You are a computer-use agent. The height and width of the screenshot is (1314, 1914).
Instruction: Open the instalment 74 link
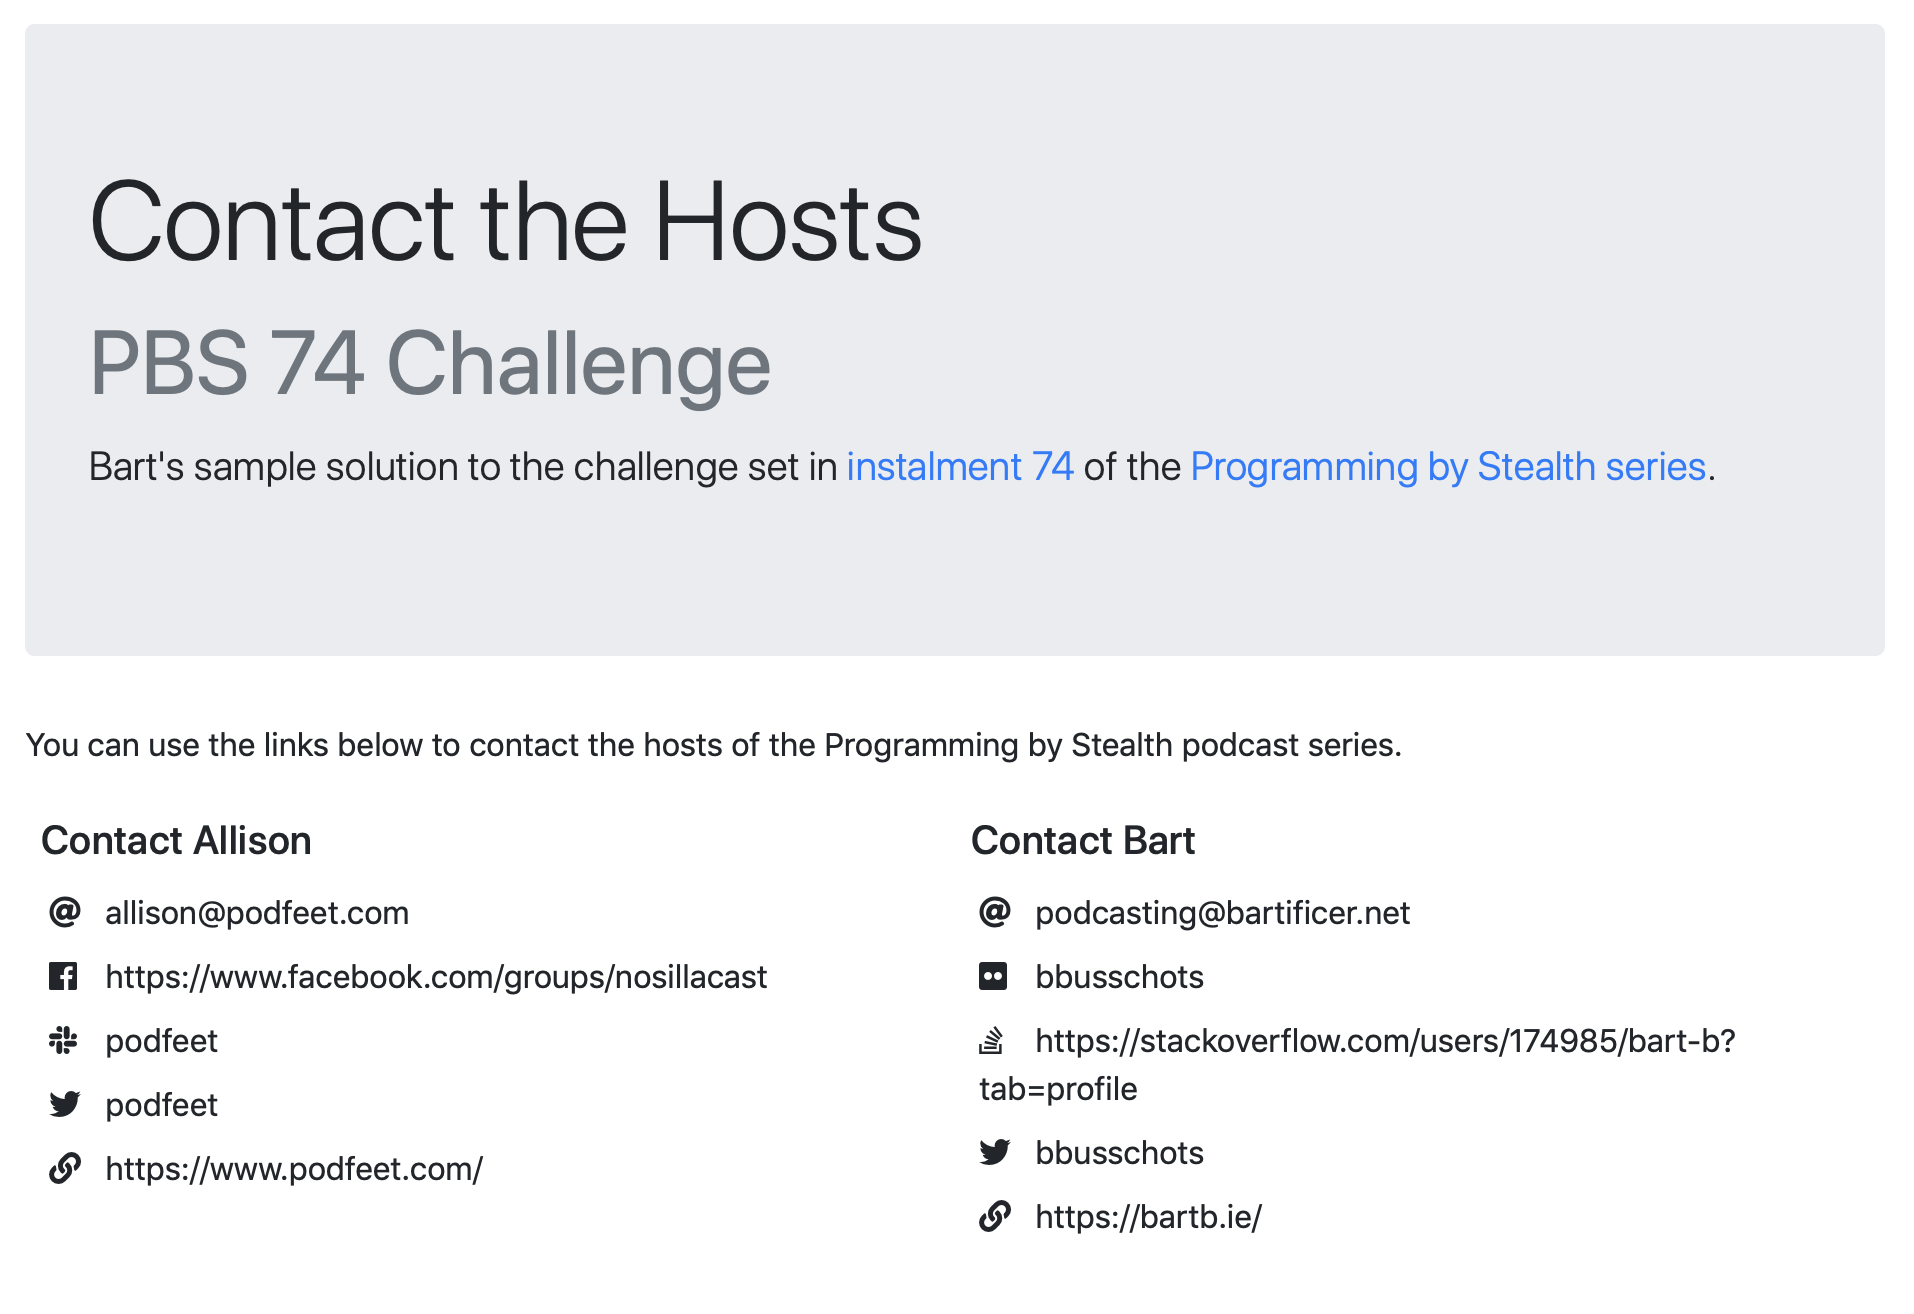pos(960,467)
